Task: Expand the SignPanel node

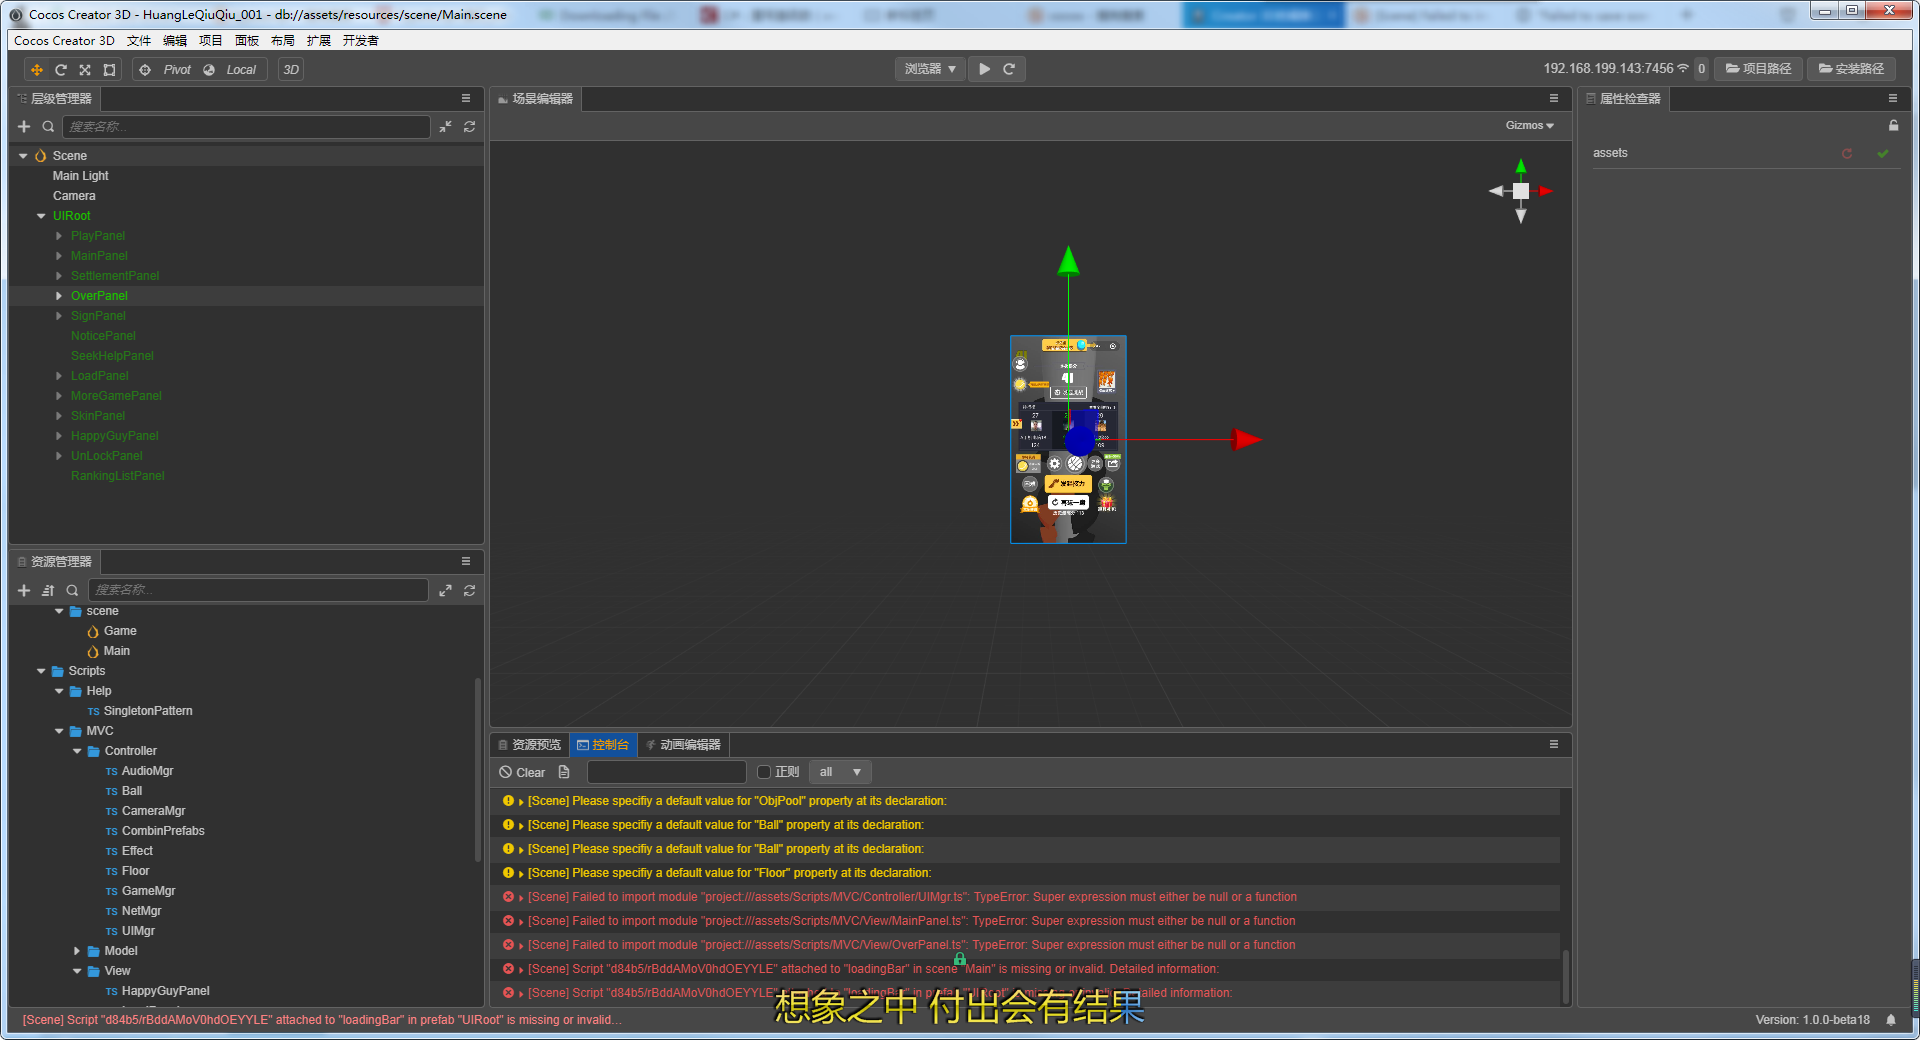Action: coord(59,316)
